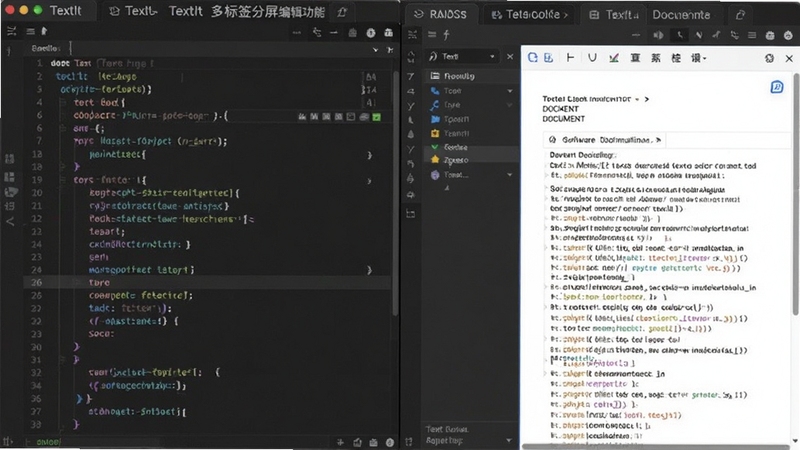The height and width of the screenshot is (450, 800).
Task: Click the ellipsis icon in left editor toolbar
Action: pyautogui.click(x=296, y=33)
